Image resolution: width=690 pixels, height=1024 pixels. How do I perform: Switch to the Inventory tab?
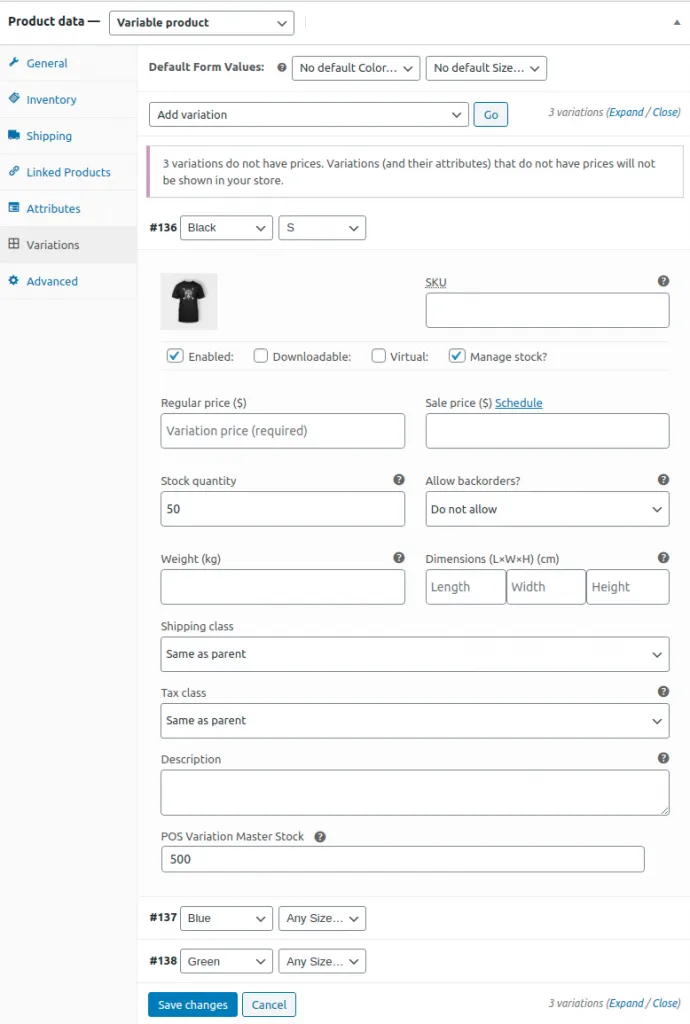click(51, 100)
